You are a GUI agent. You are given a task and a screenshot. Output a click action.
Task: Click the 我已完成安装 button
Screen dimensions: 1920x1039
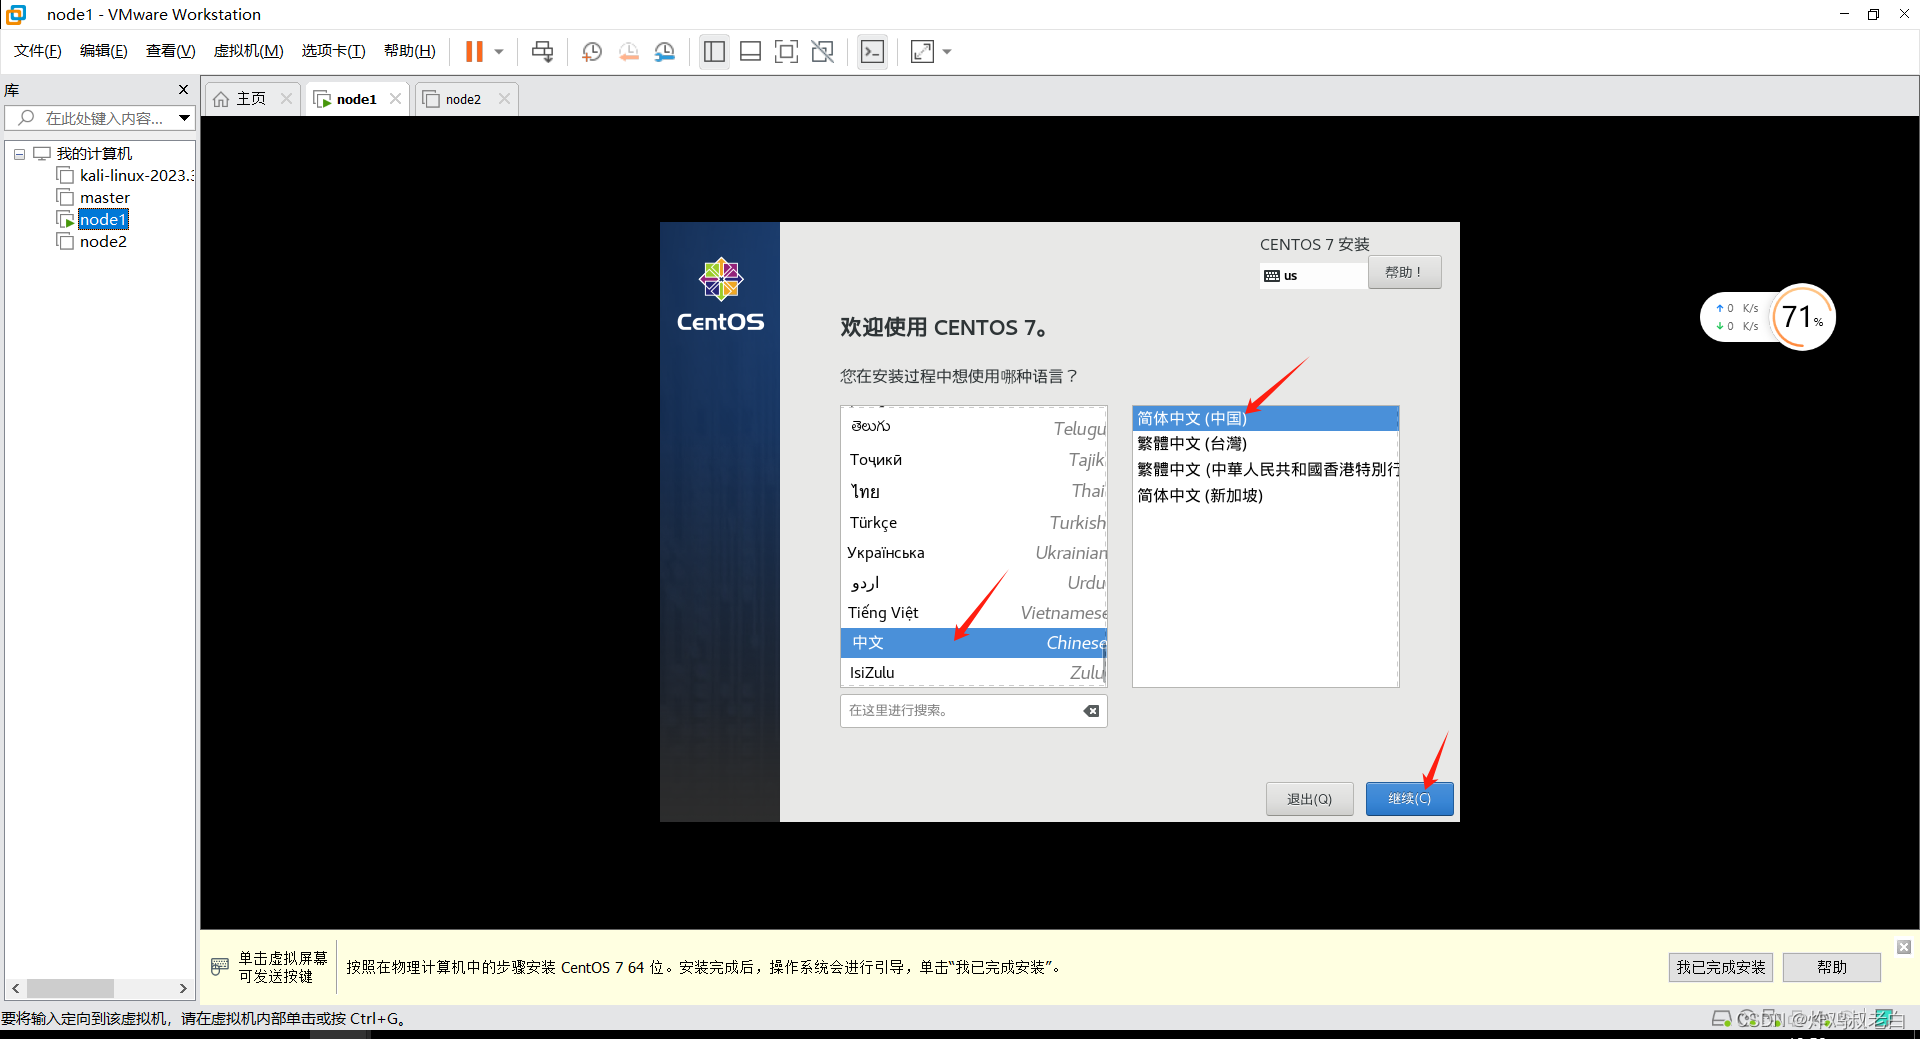coord(1720,967)
